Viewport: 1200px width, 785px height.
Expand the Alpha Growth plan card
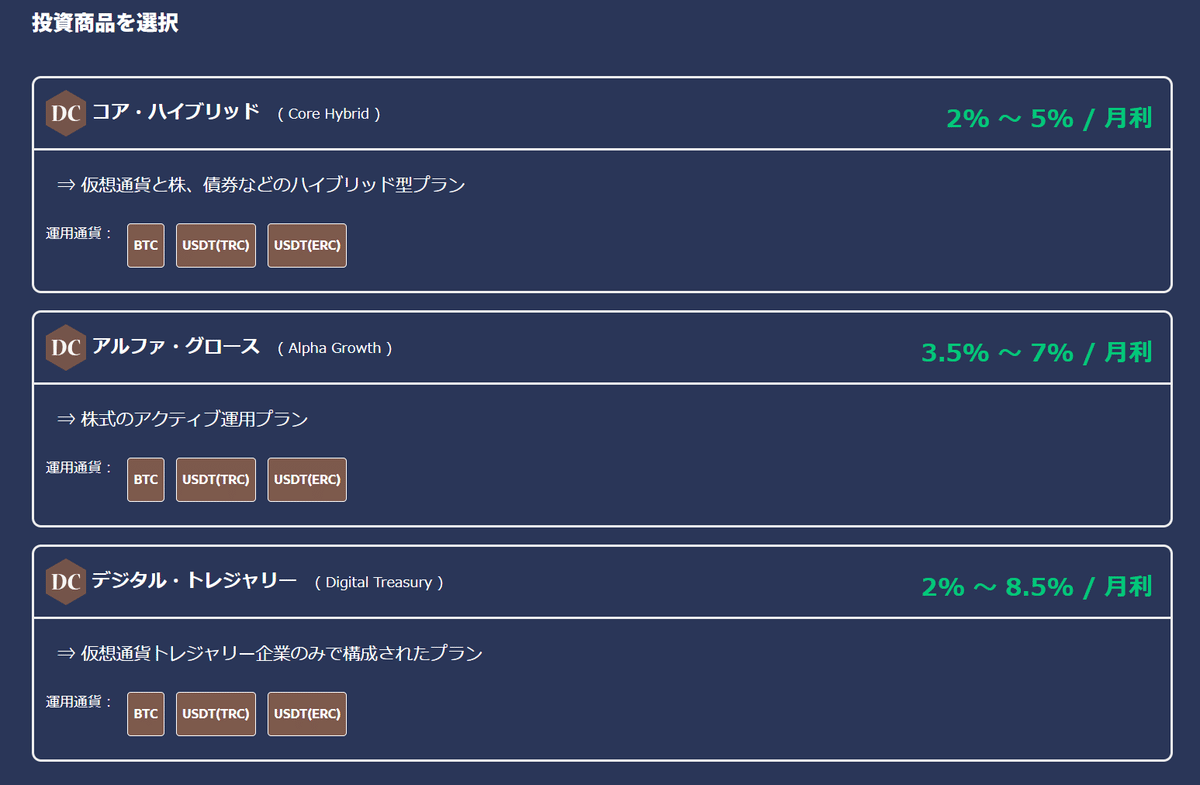(600, 347)
